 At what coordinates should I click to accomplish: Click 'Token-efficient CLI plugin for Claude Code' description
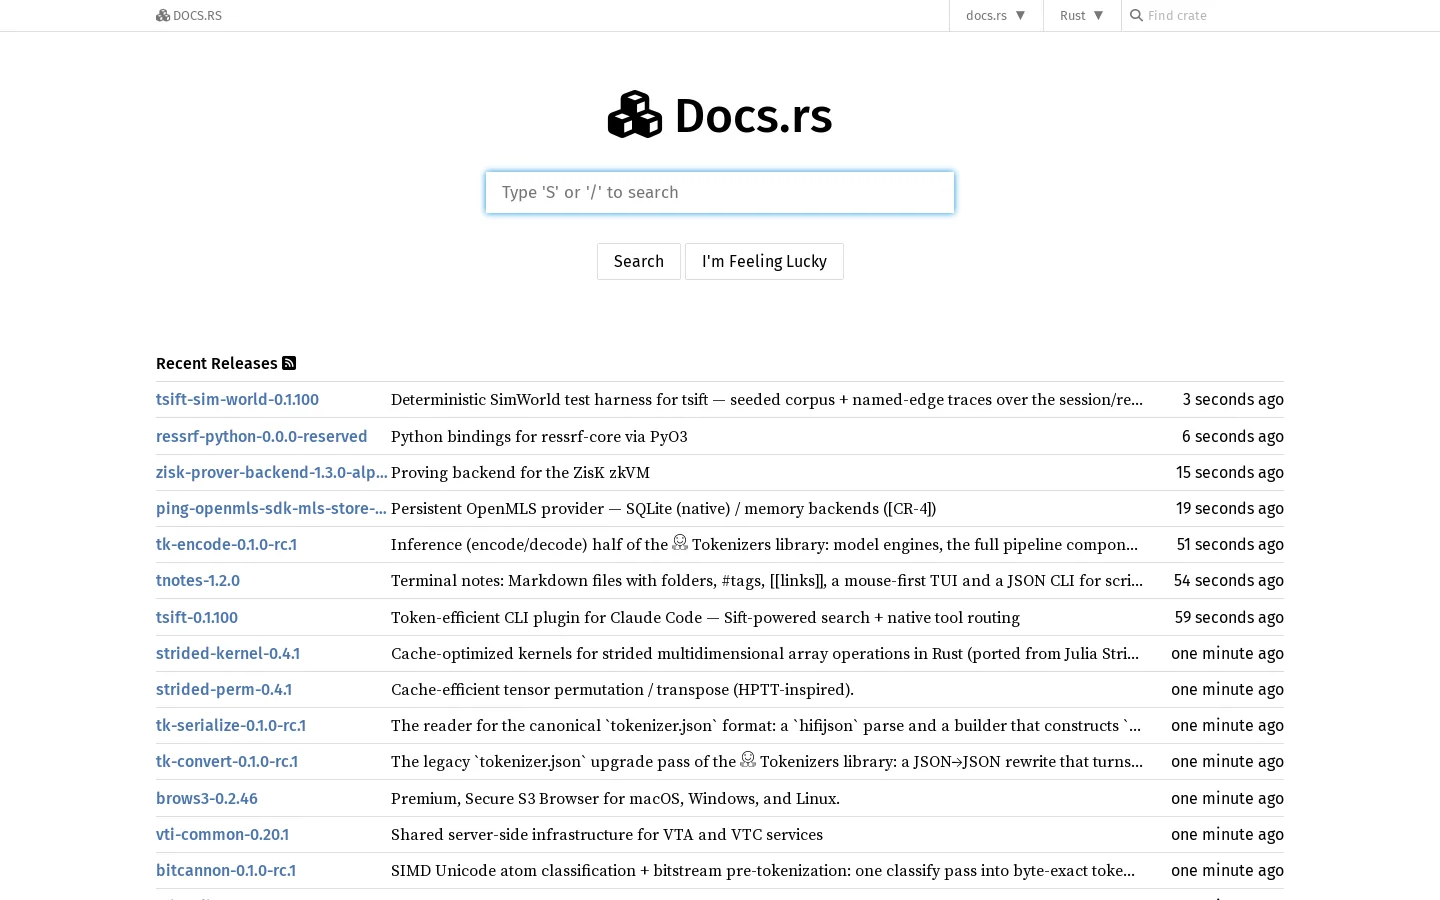tap(705, 617)
